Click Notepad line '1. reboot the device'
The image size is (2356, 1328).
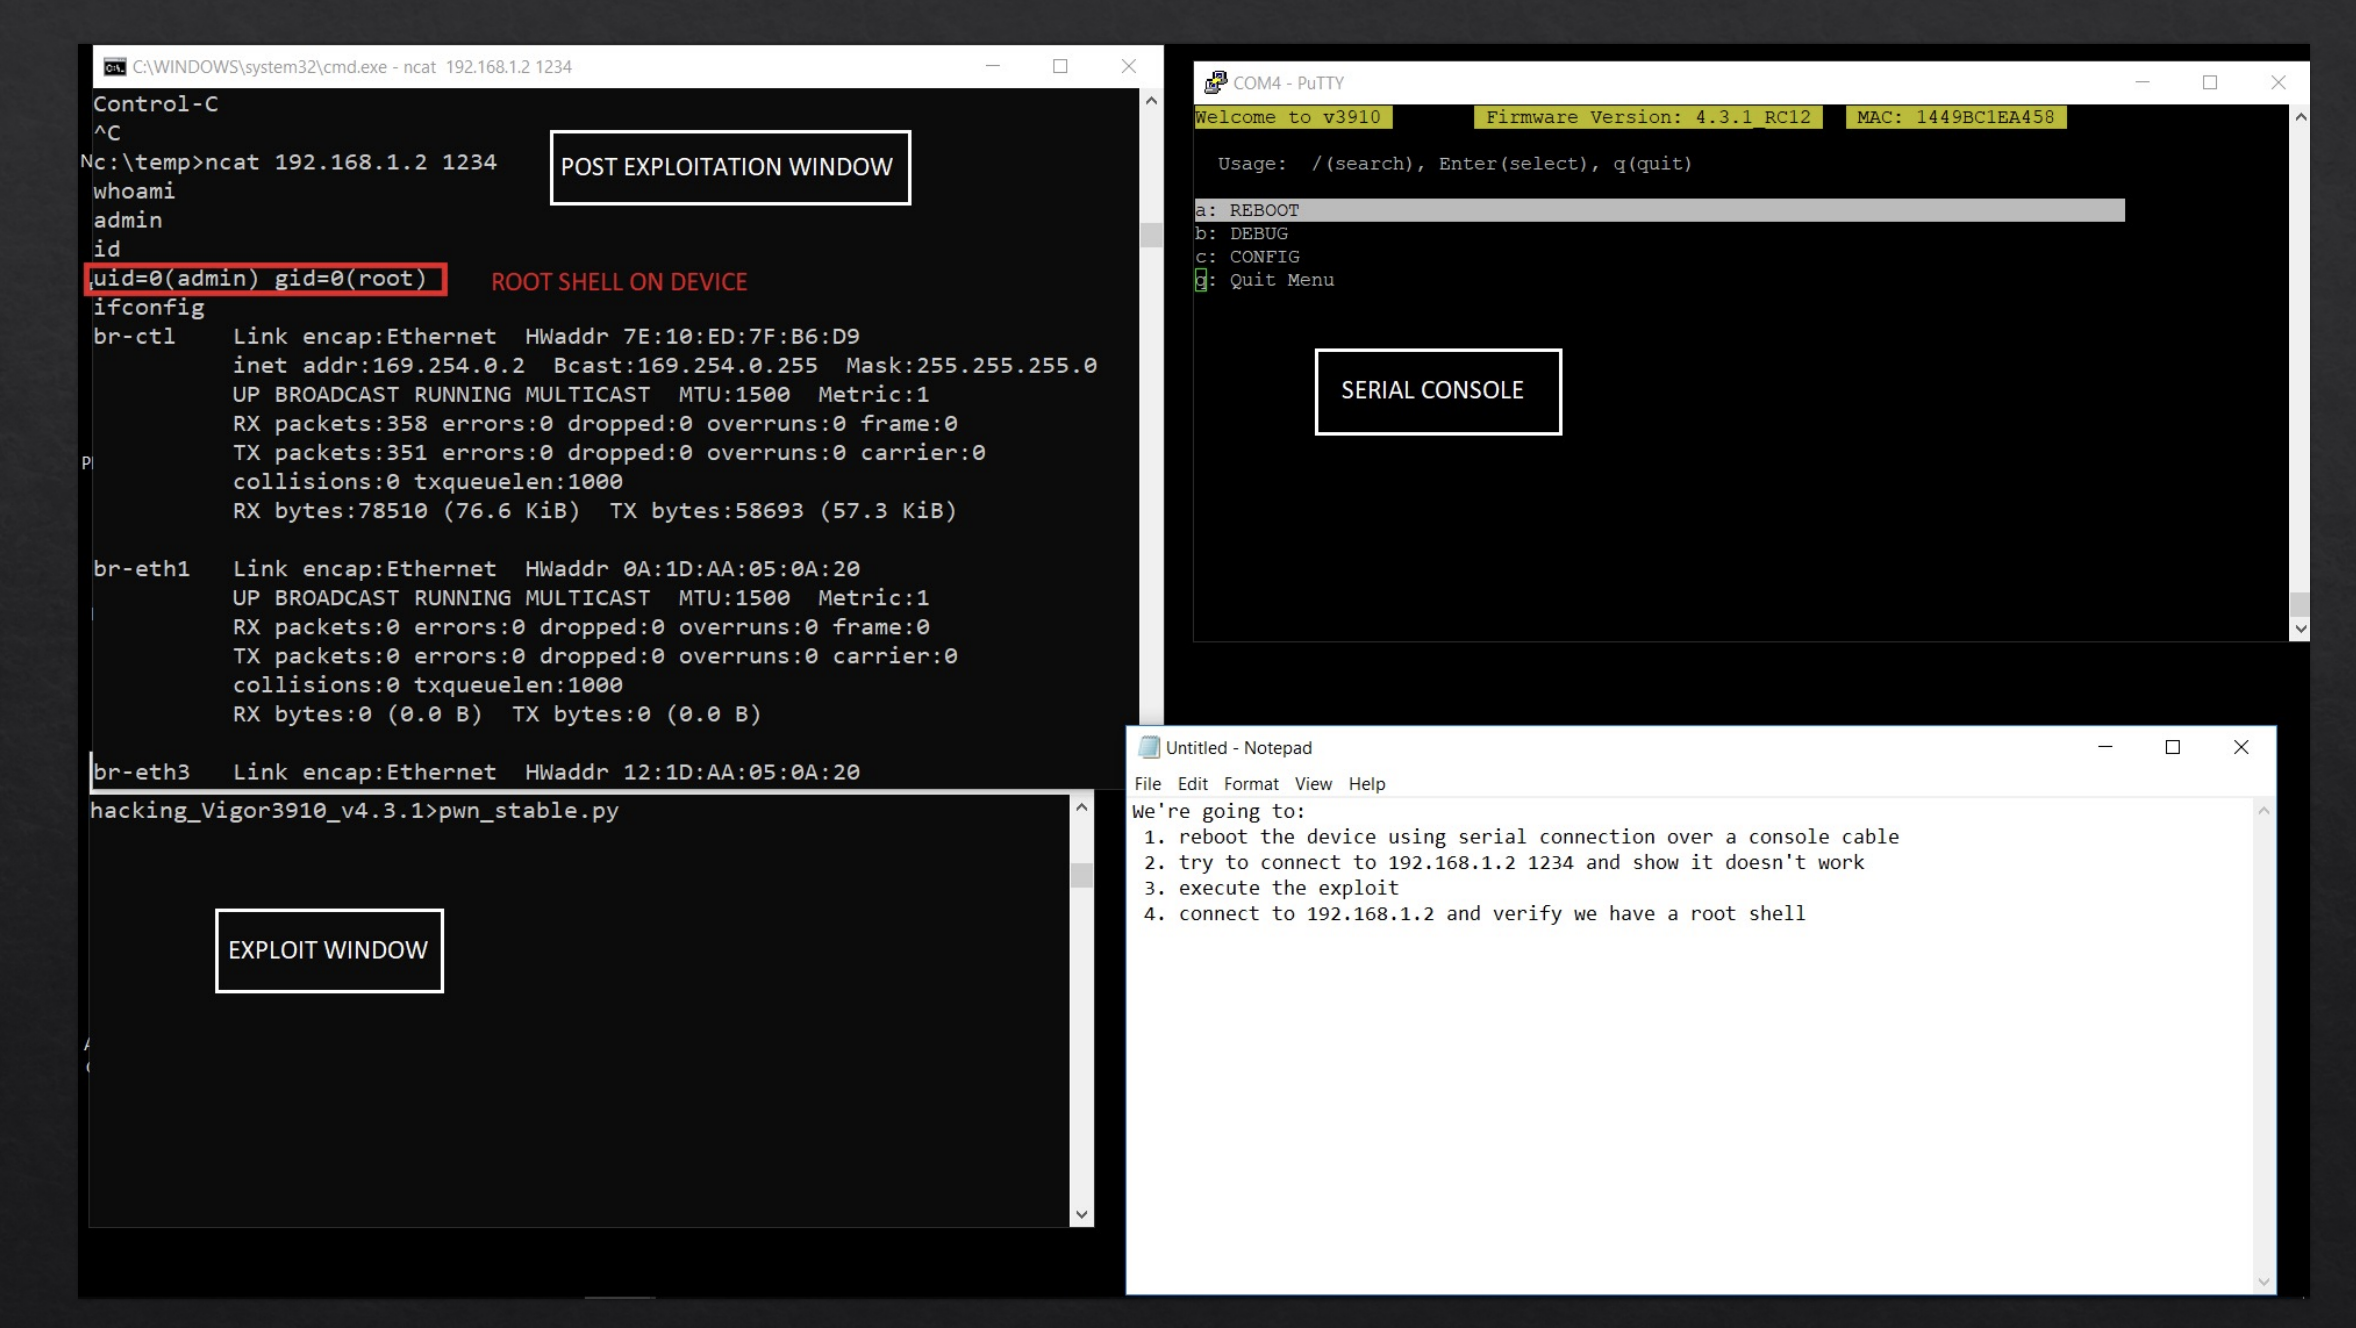click(1521, 837)
